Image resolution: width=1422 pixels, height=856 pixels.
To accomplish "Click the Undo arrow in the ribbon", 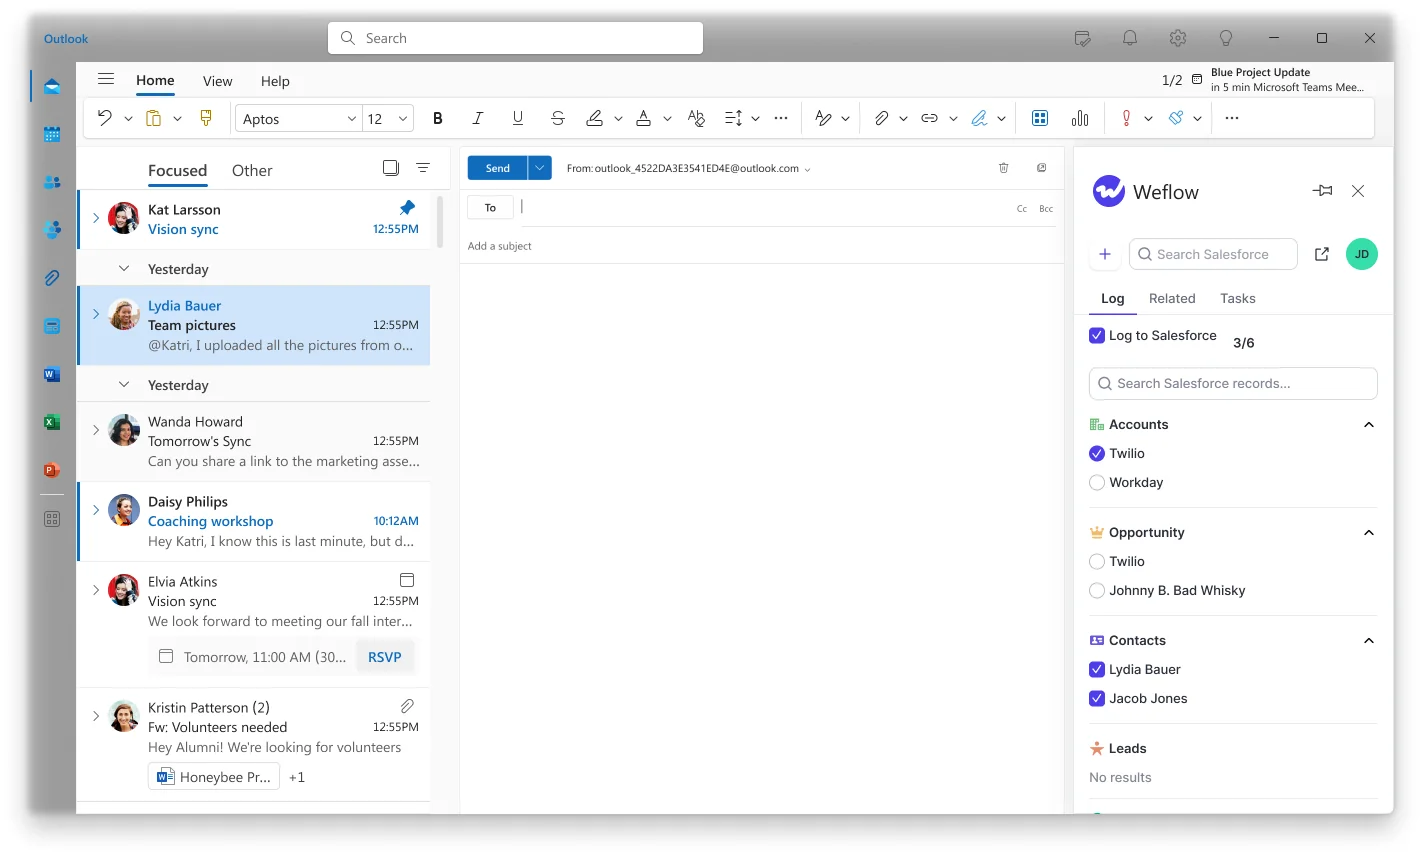I will pos(105,118).
